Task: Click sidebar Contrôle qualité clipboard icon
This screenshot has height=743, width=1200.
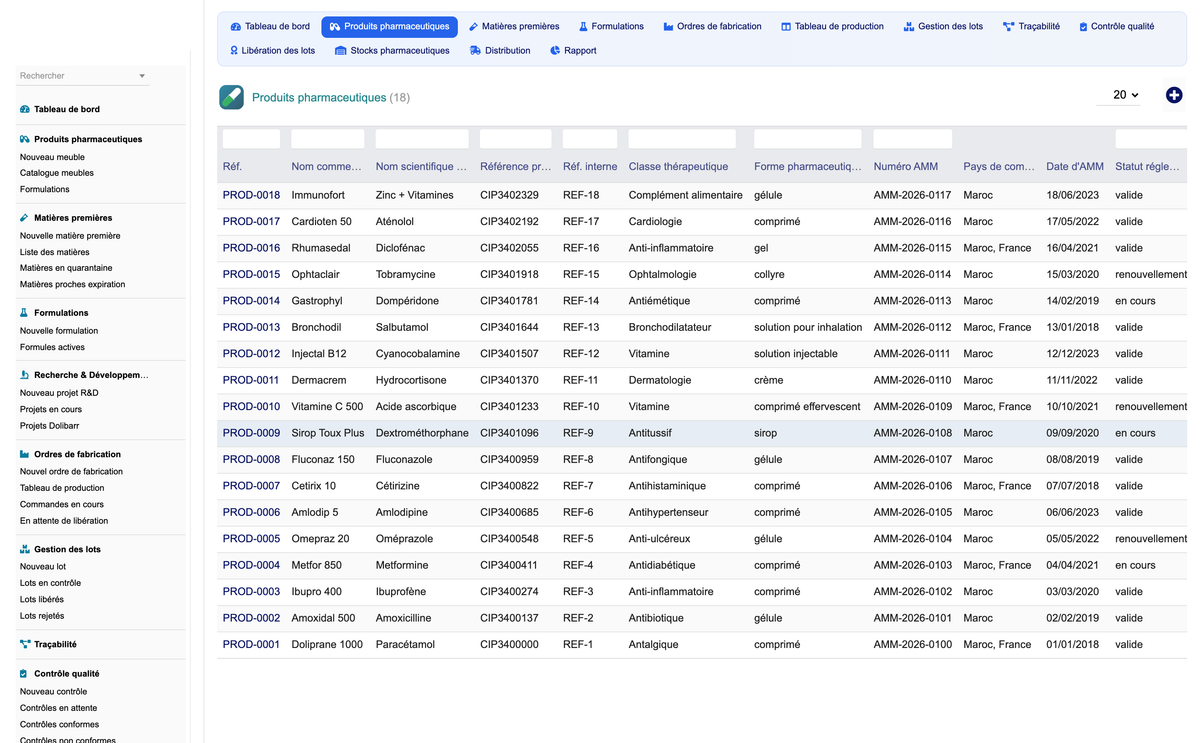Action: pyautogui.click(x=25, y=674)
